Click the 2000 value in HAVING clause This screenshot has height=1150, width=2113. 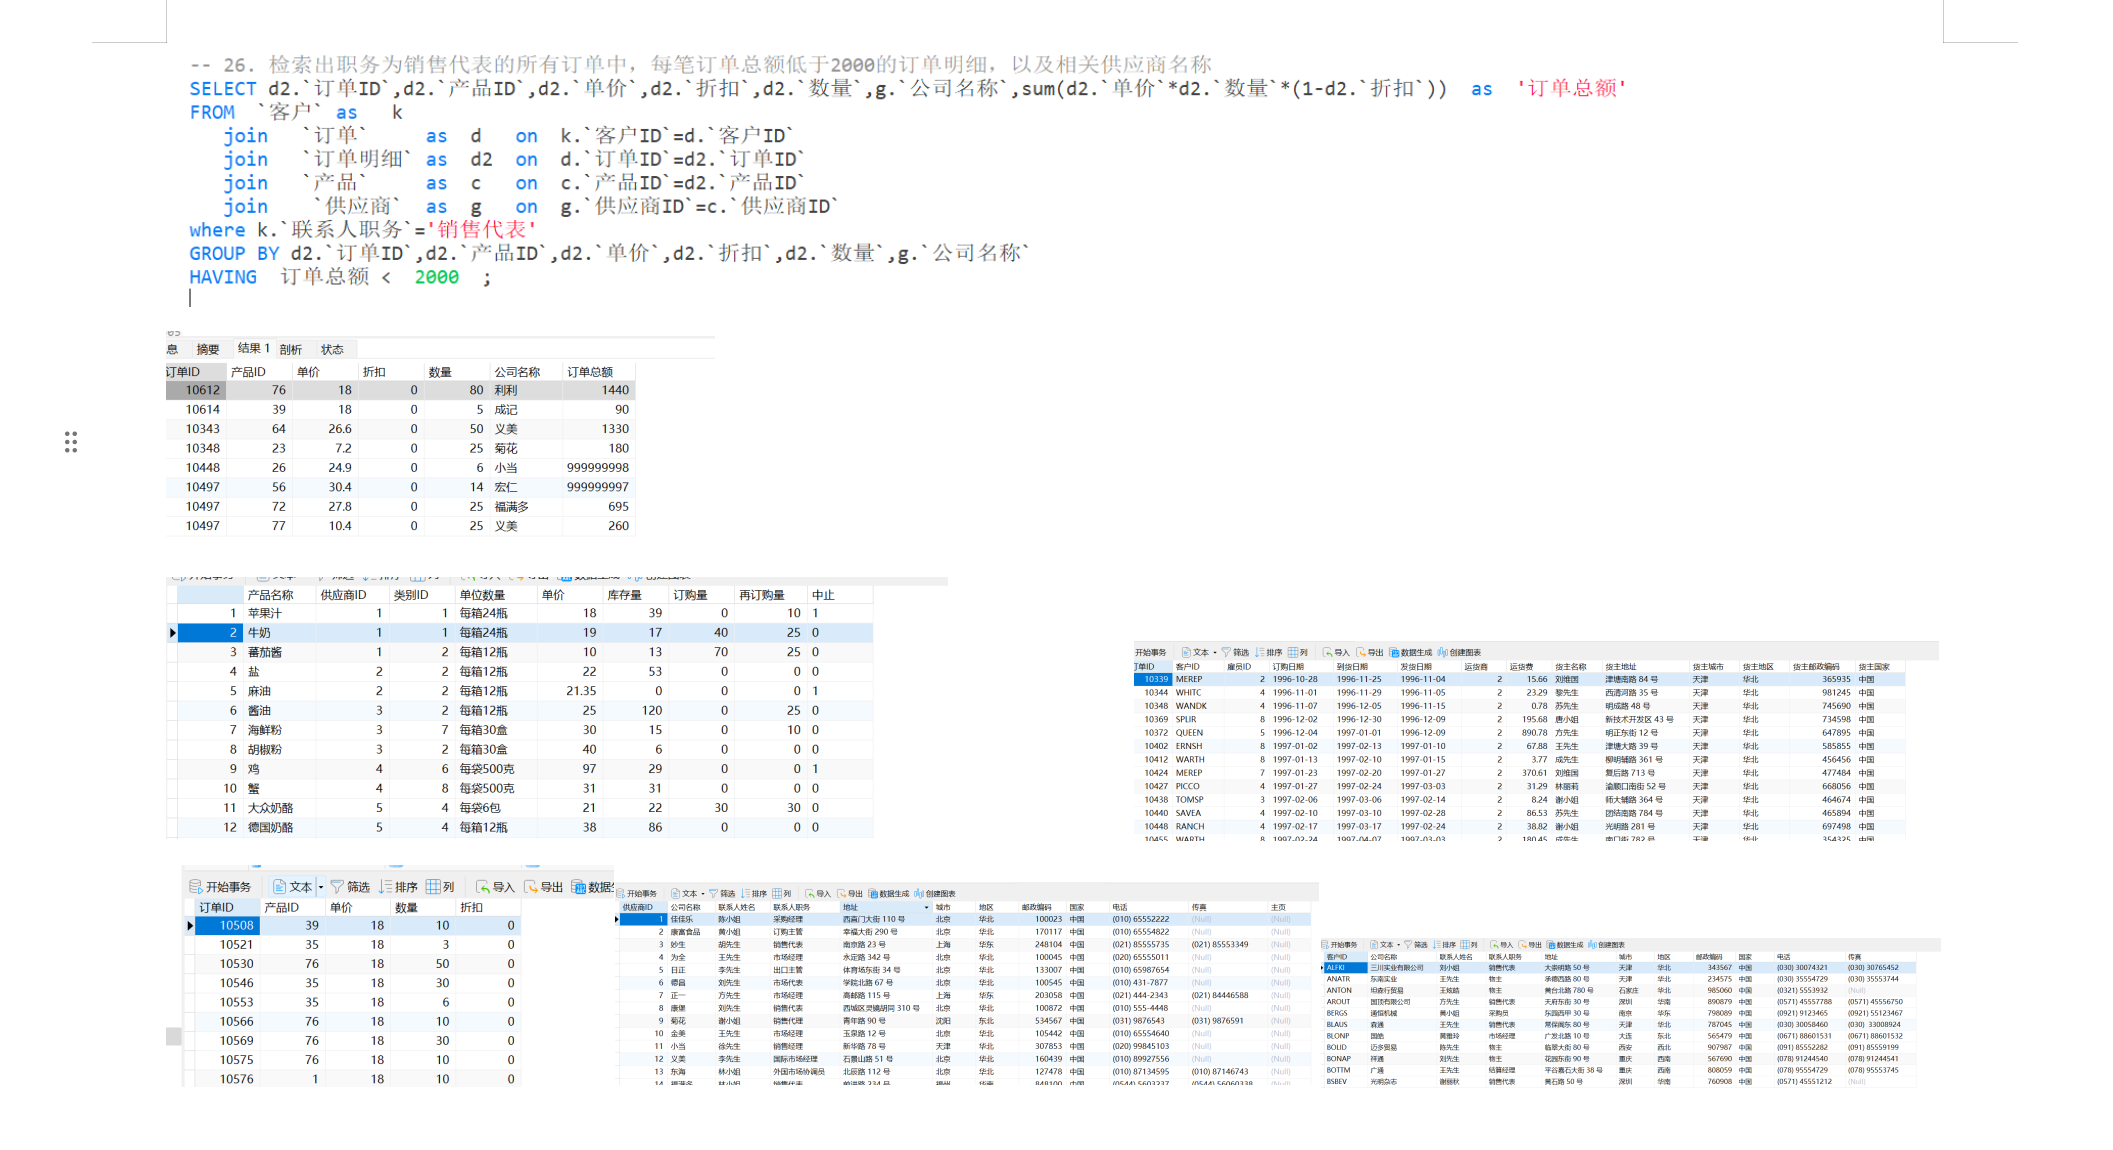pos(437,277)
